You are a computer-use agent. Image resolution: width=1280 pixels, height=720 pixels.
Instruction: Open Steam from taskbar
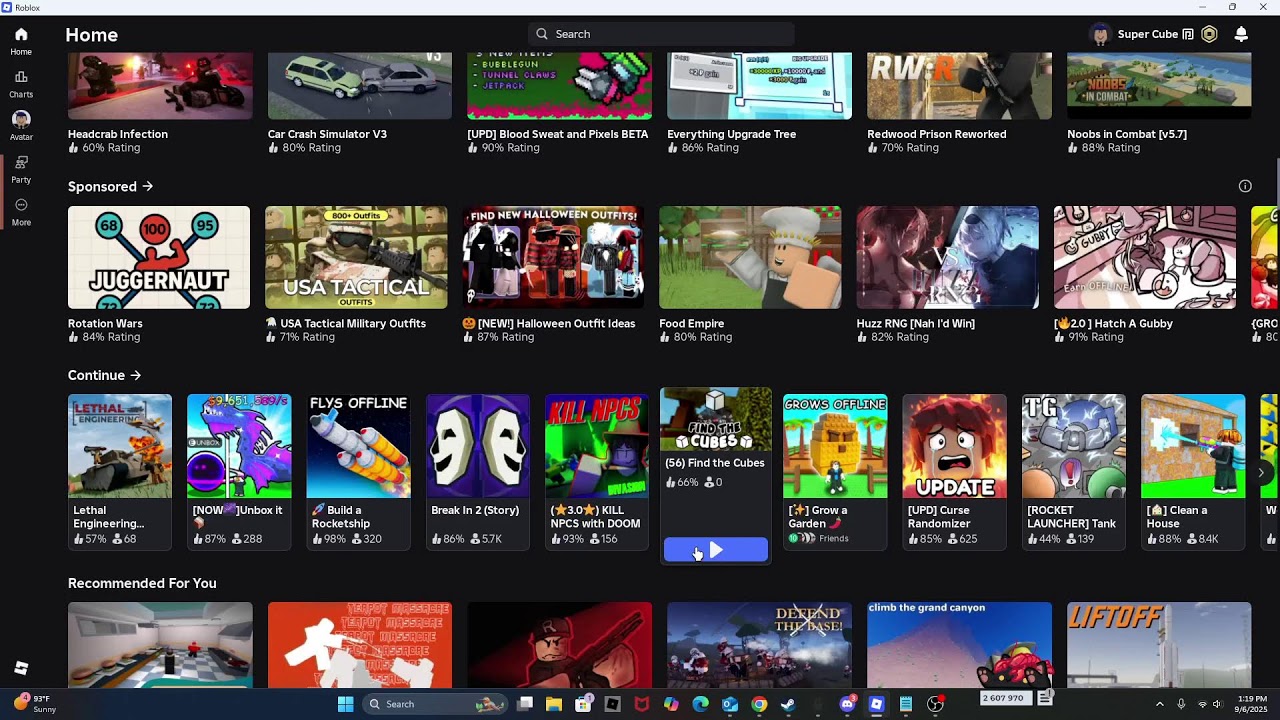(x=788, y=704)
